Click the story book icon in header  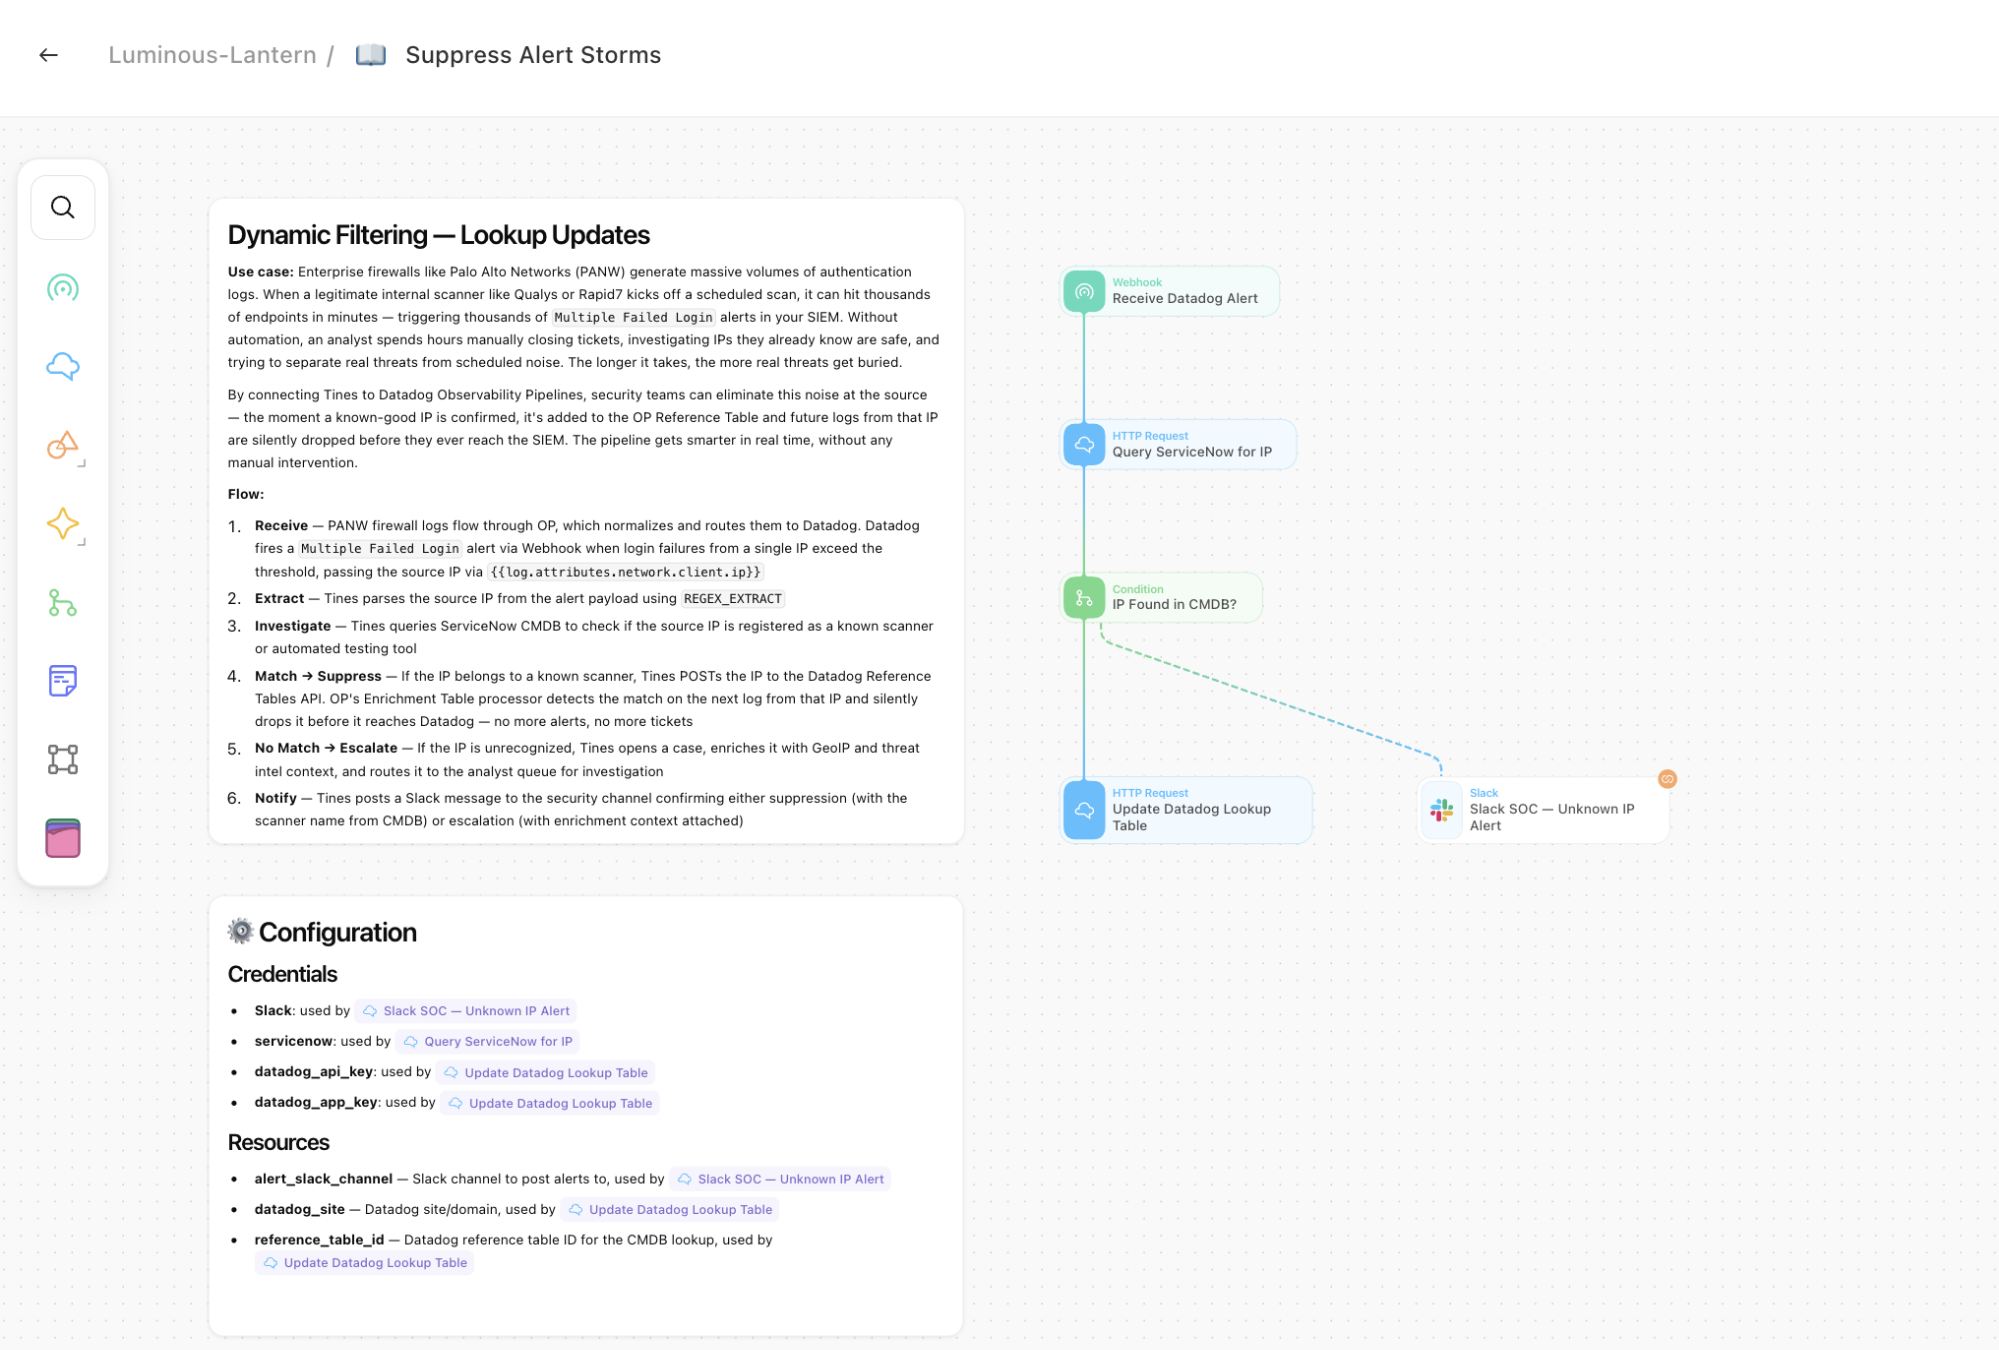pos(371,55)
